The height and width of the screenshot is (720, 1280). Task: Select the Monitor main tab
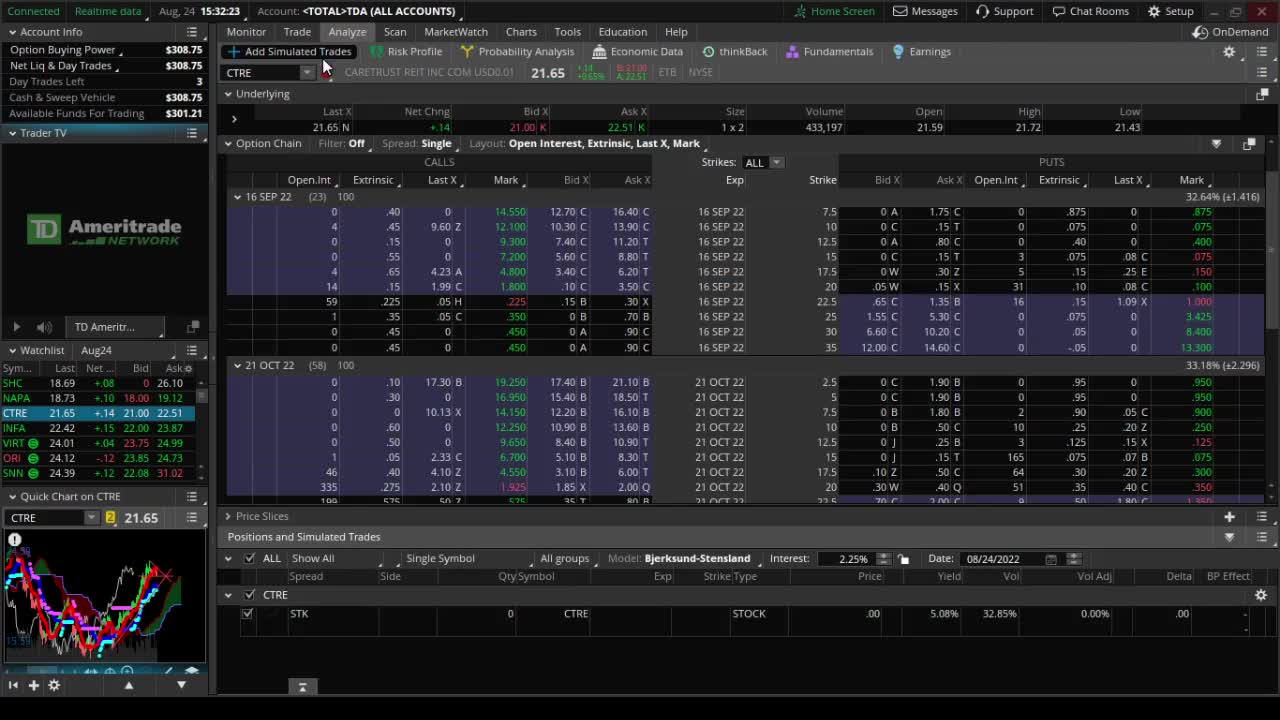246,31
